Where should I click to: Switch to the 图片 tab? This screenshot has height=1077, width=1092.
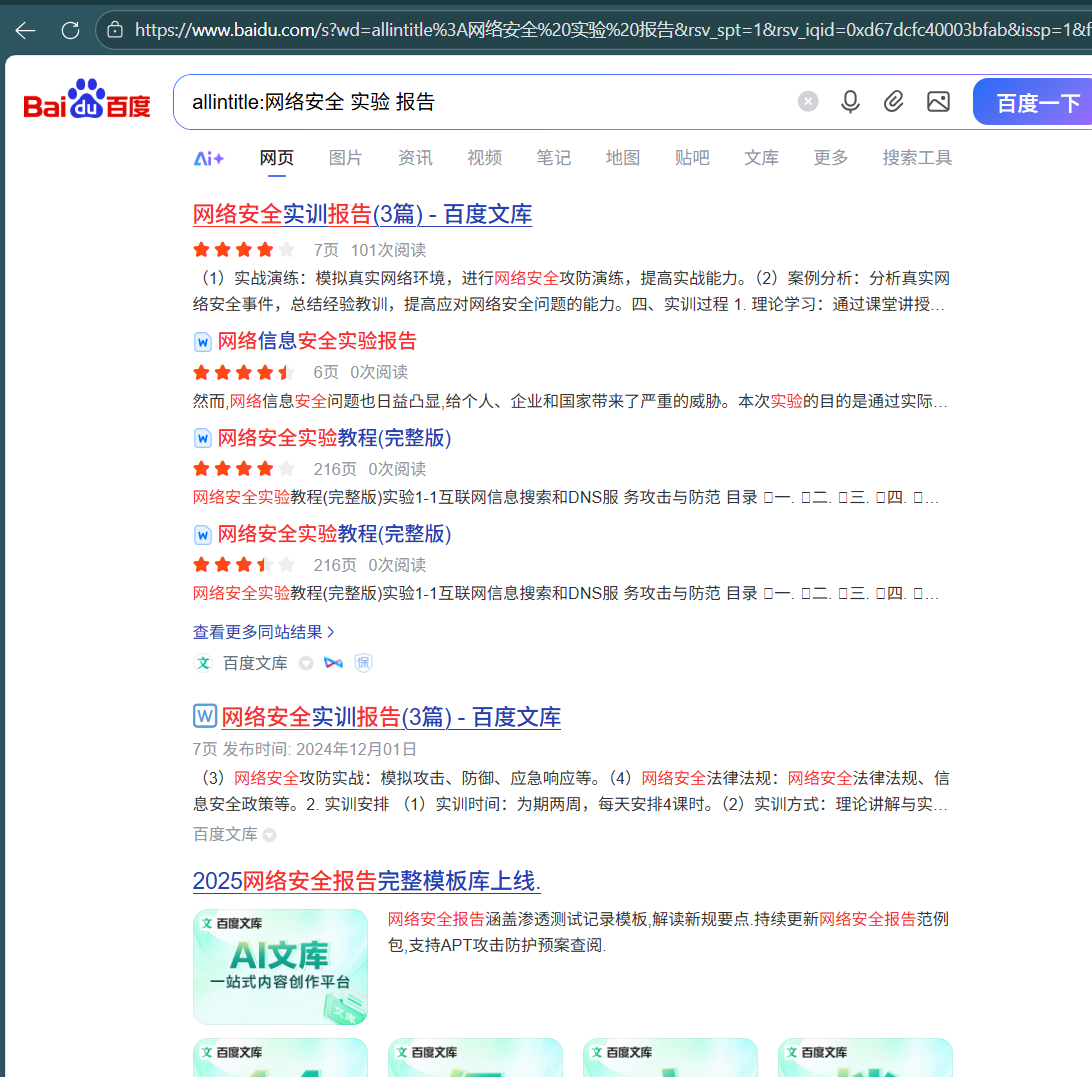tap(345, 157)
